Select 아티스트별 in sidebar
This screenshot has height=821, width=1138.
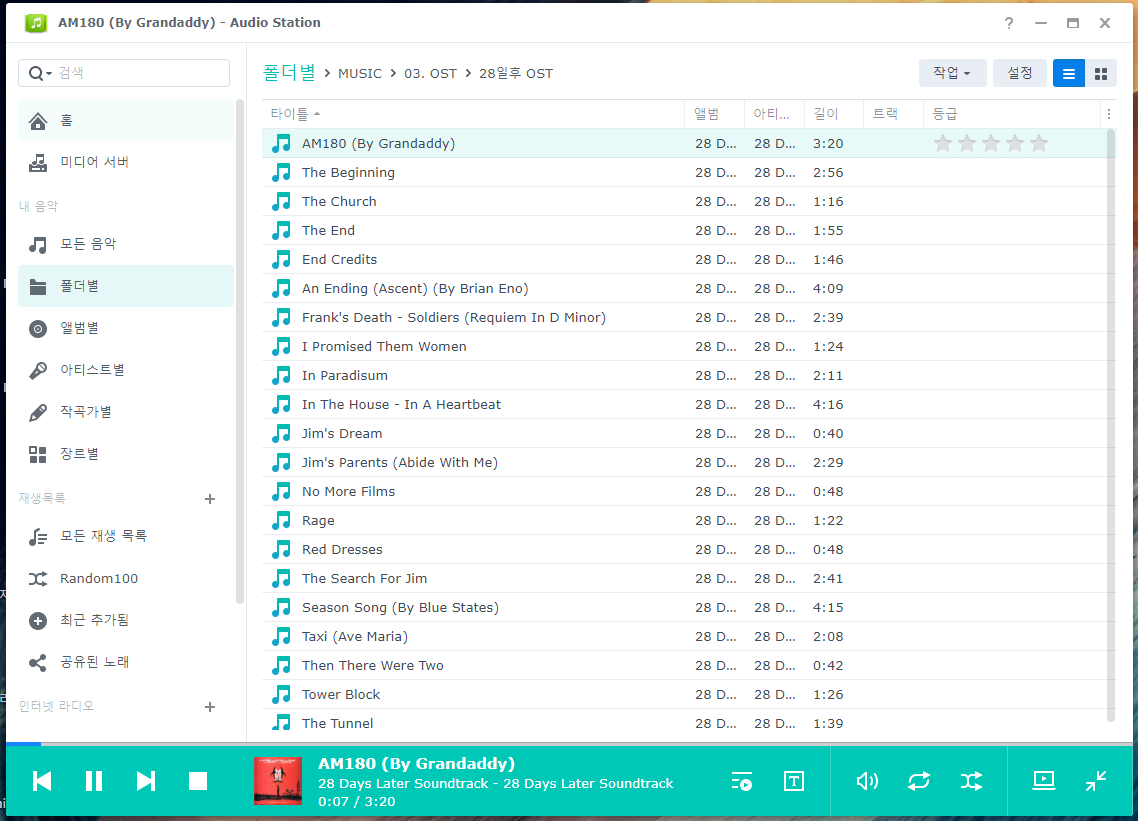click(x=126, y=370)
